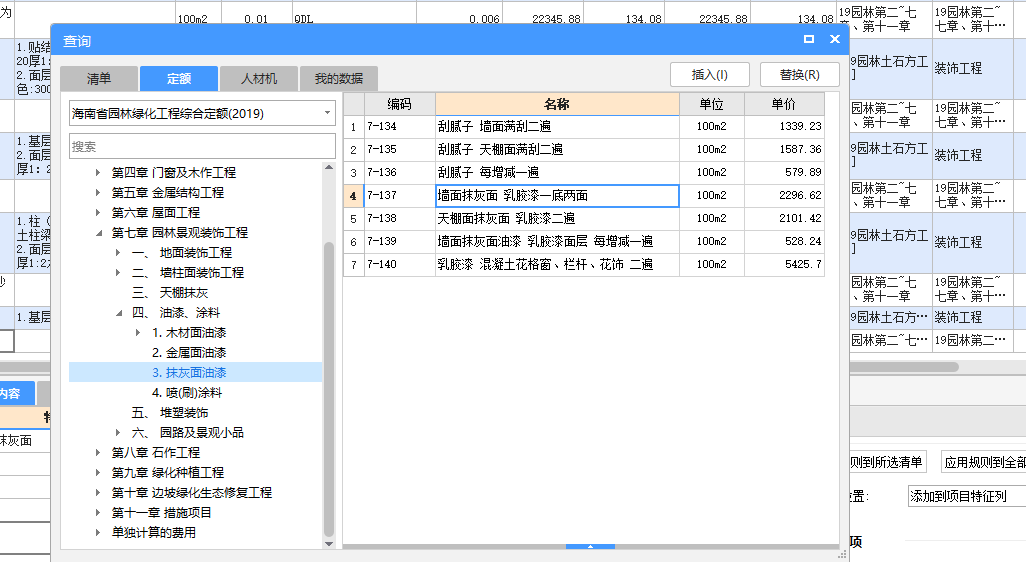Viewport: 1026px width, 562px height.
Task: Expand 第九章 绿化种植工程 node
Action: tap(97, 472)
